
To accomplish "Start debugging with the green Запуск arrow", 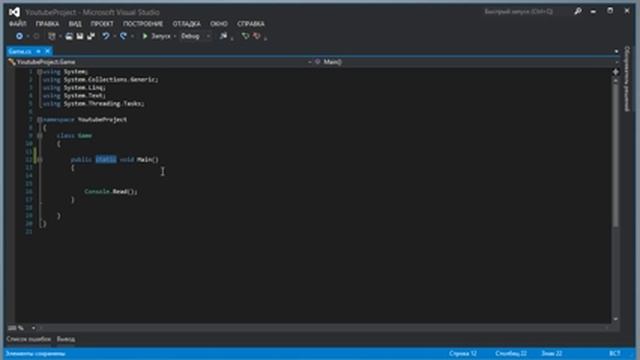I will (x=144, y=36).
